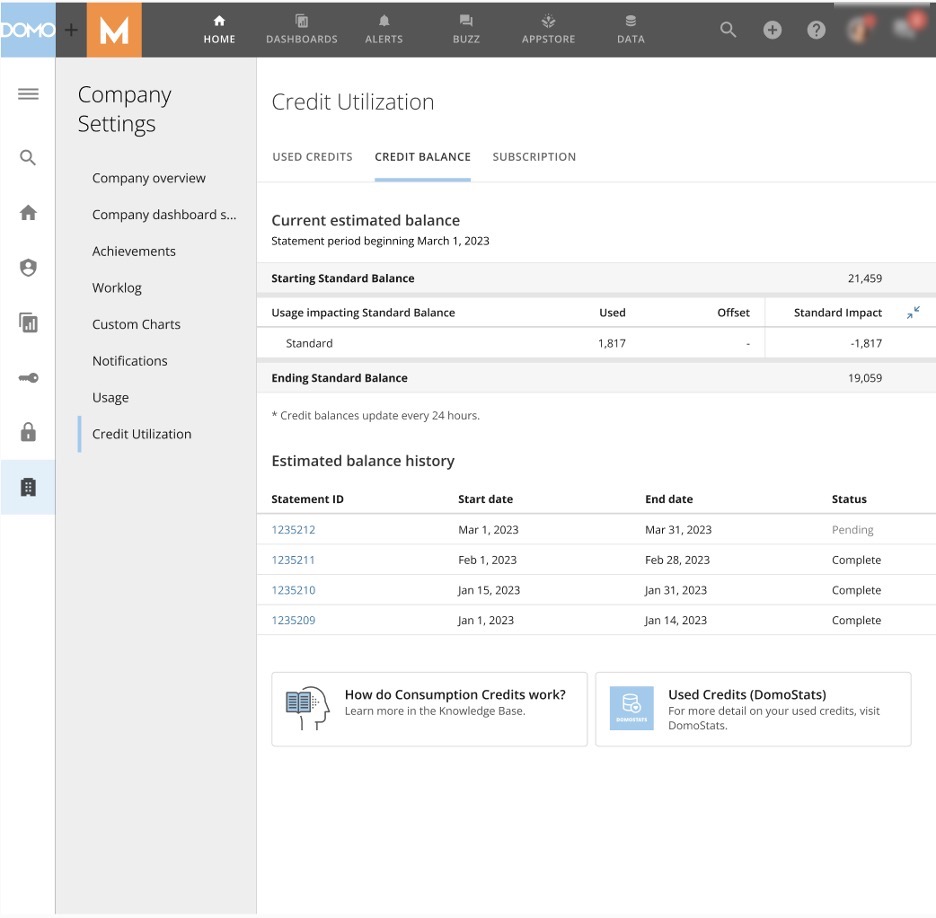Screen dimensions: 936x918
Task: Click the lock icon in the left rail
Action: (x=28, y=432)
